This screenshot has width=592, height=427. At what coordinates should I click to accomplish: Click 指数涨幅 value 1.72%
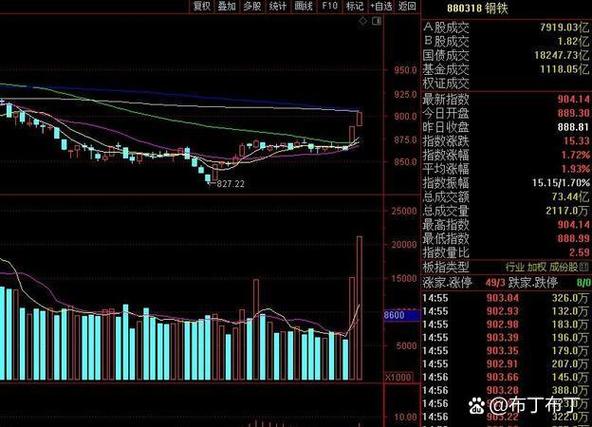(x=575, y=155)
